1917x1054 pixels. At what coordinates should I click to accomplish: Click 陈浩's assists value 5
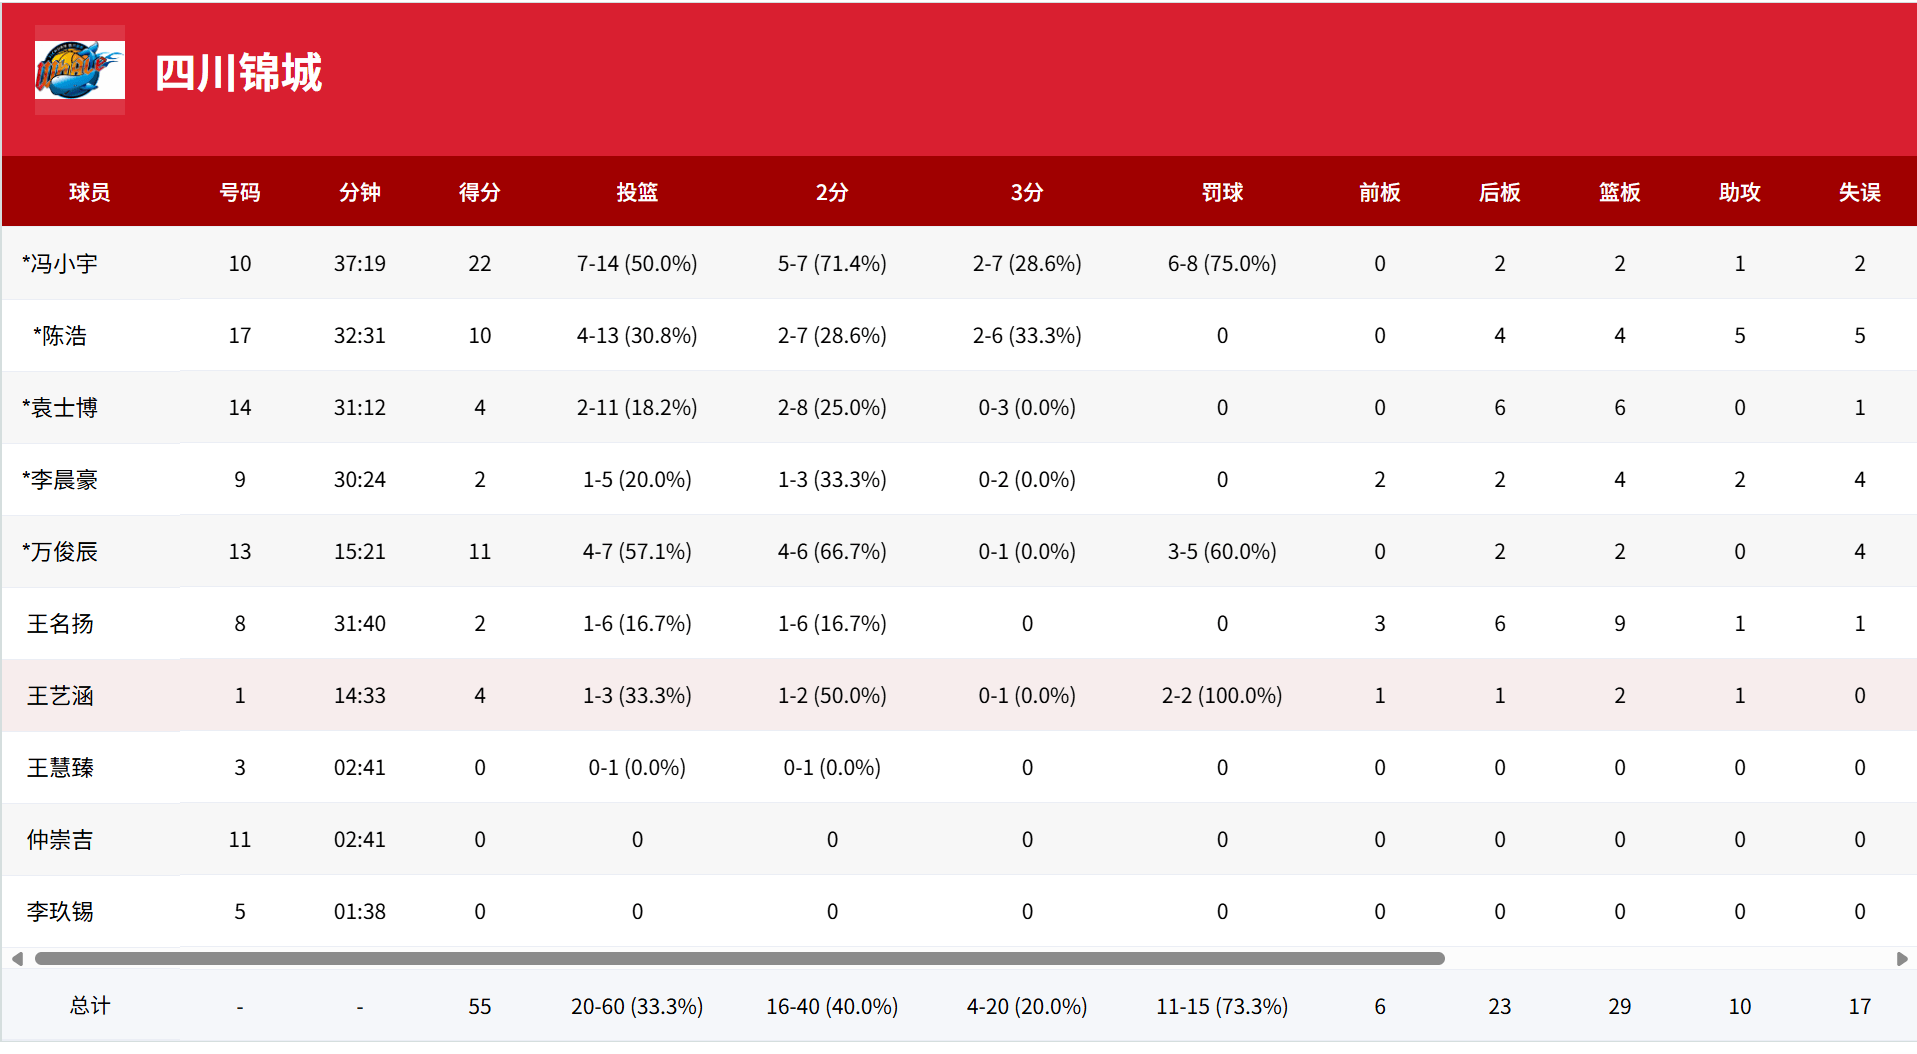[x=1740, y=336]
